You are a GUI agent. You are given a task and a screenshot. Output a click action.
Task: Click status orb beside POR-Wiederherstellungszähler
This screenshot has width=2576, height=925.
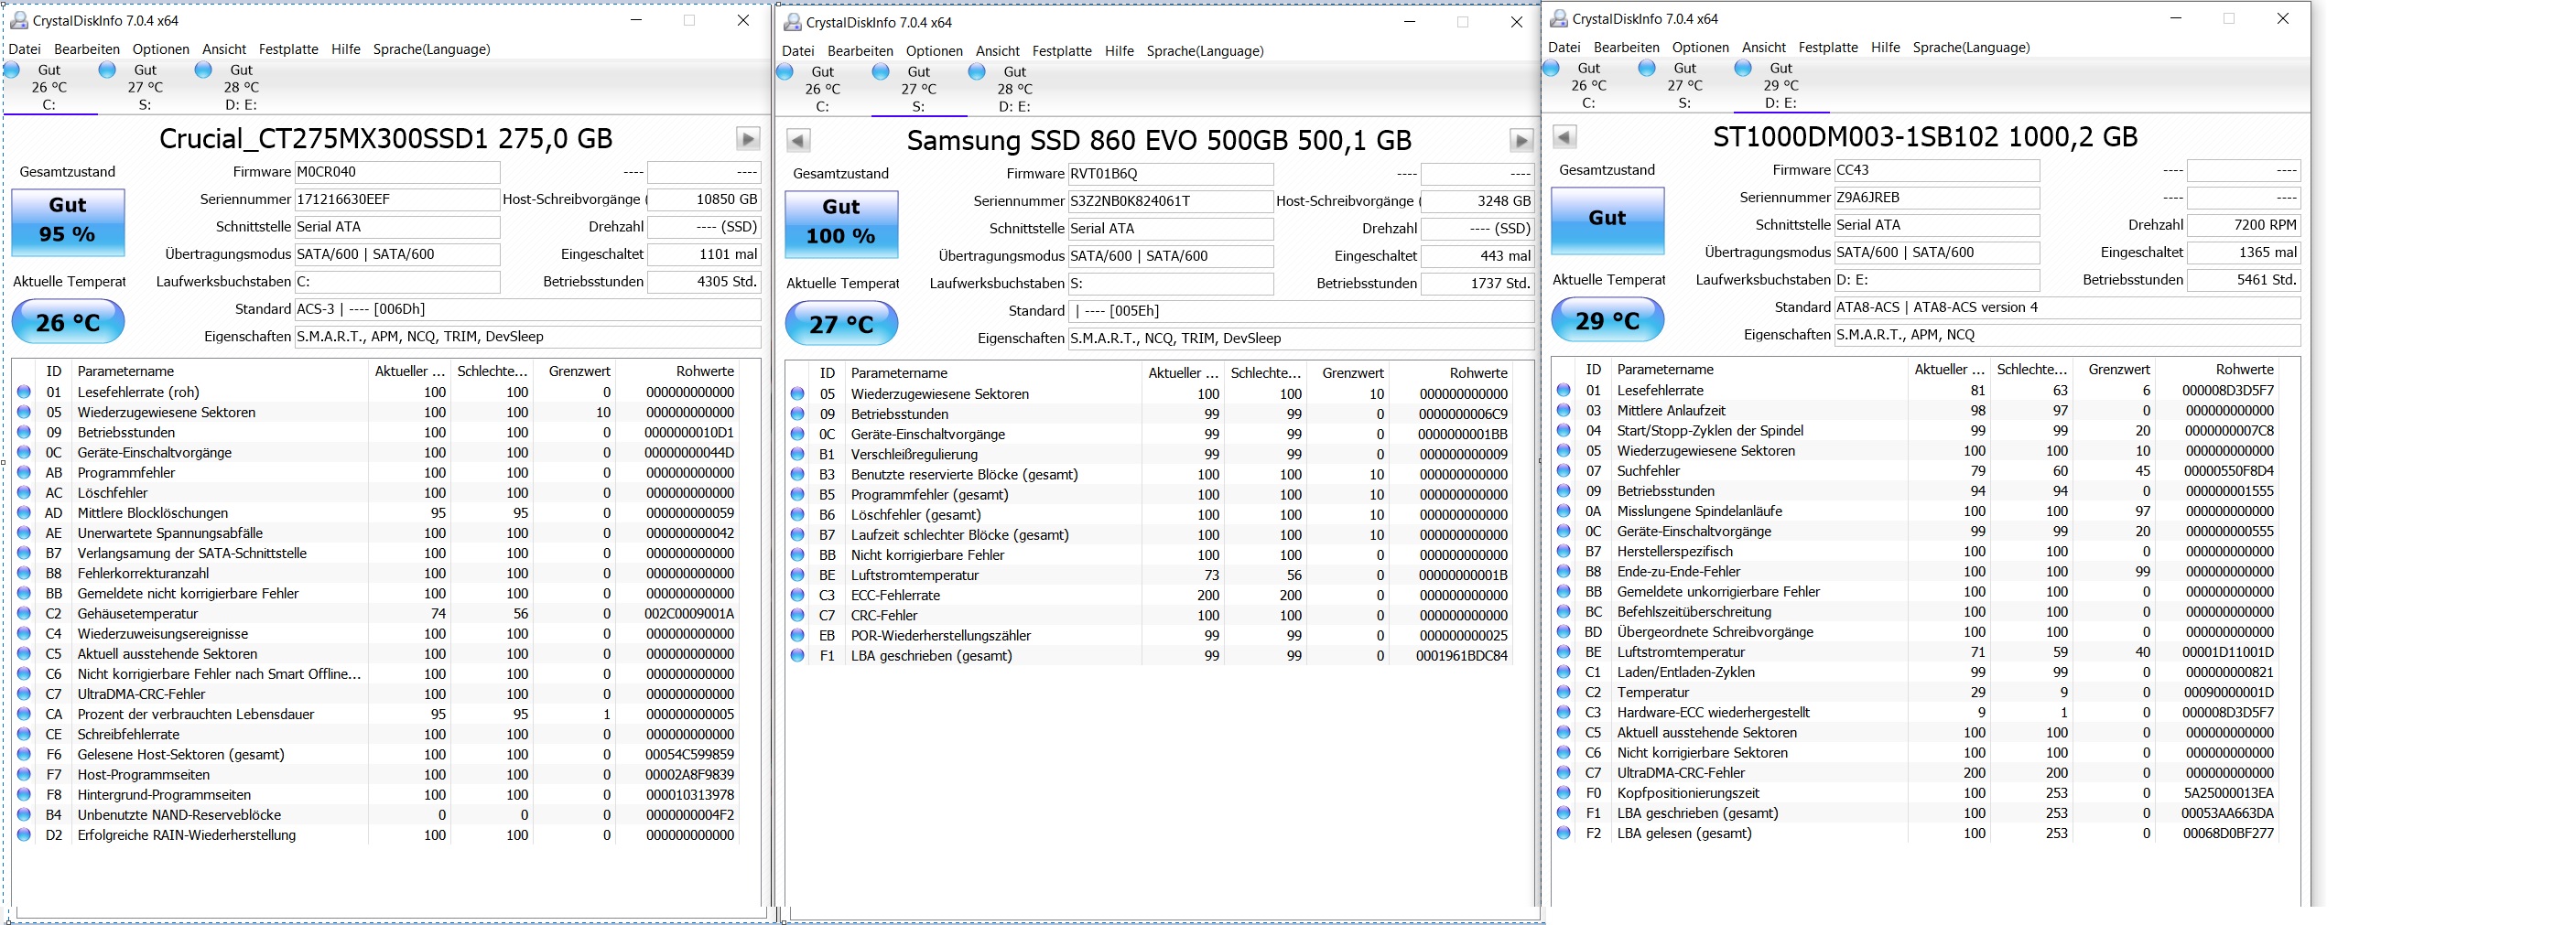(797, 635)
